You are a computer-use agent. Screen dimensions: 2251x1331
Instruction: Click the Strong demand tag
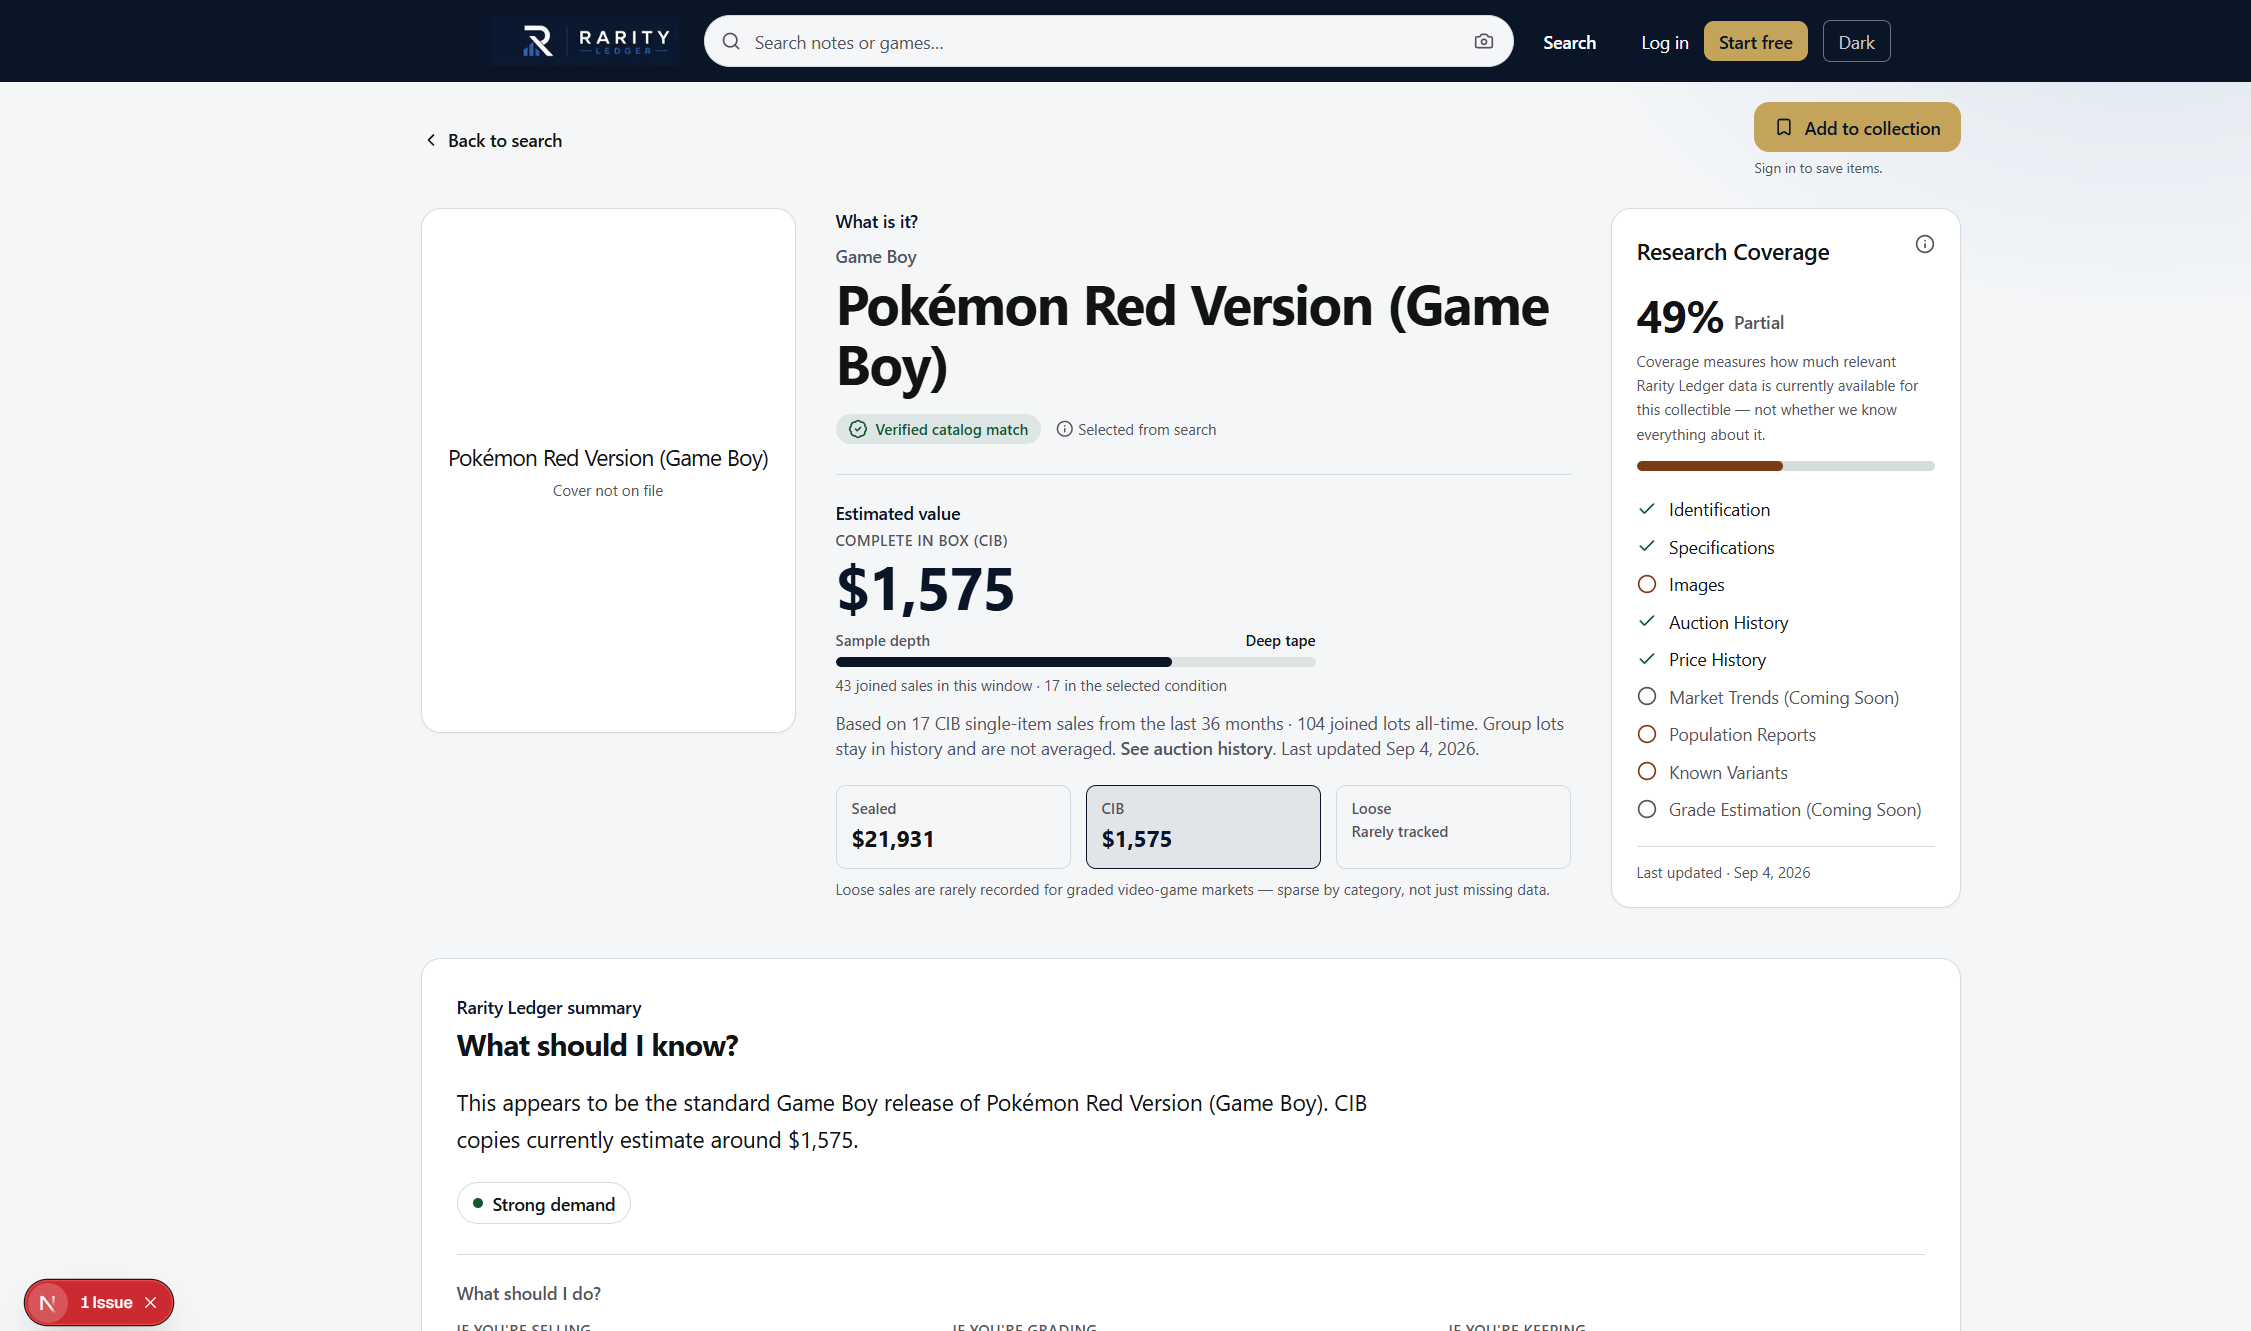coord(543,1204)
